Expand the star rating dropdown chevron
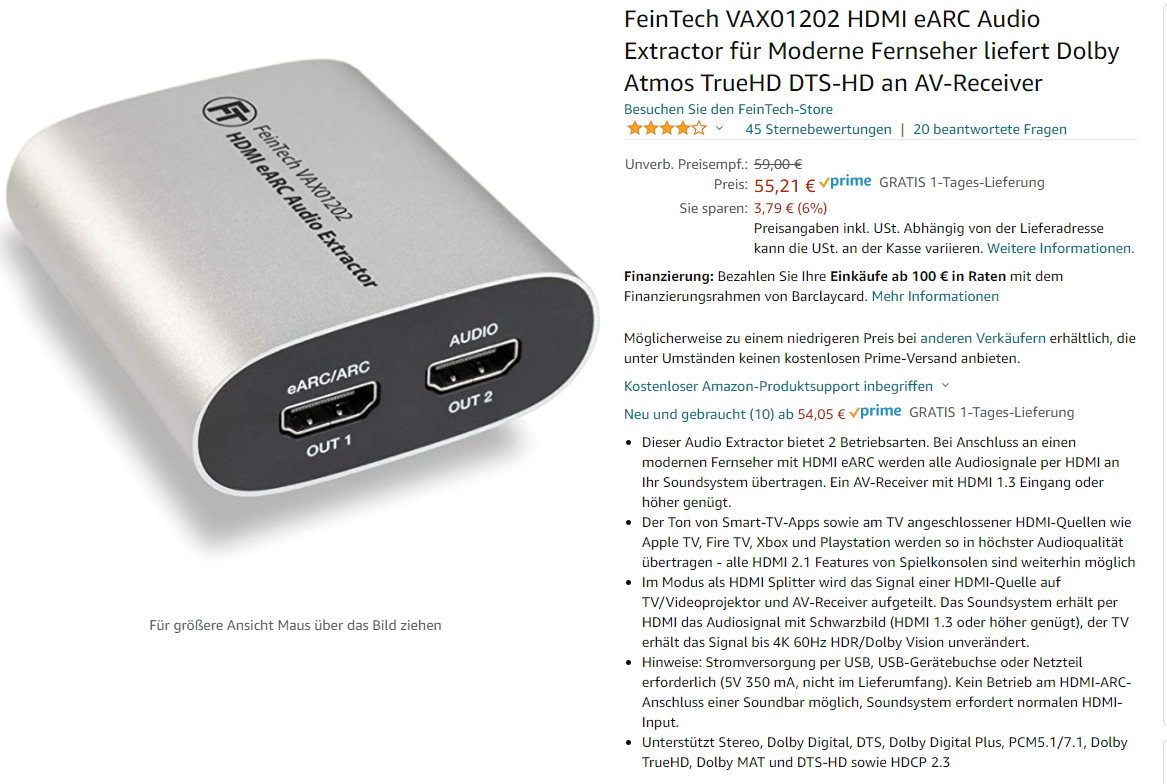Image resolution: width=1167 pixels, height=784 pixels. pos(720,129)
